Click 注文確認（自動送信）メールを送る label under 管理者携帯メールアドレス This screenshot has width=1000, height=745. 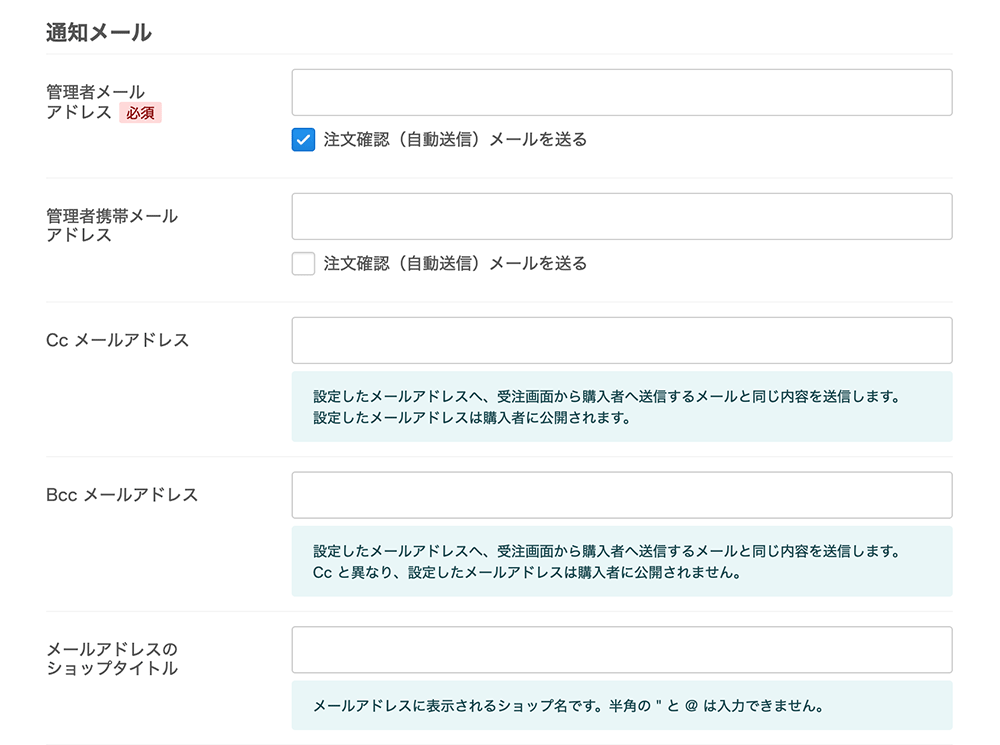[455, 263]
